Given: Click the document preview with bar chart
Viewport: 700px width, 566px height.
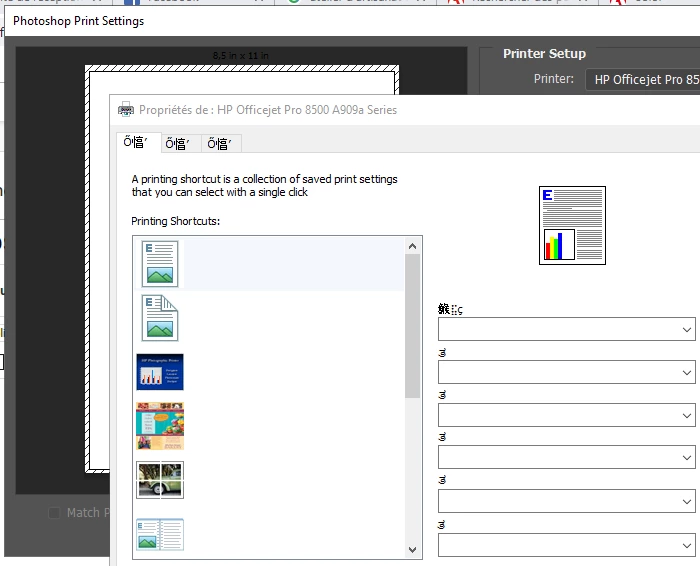Looking at the screenshot, I should point(572,225).
